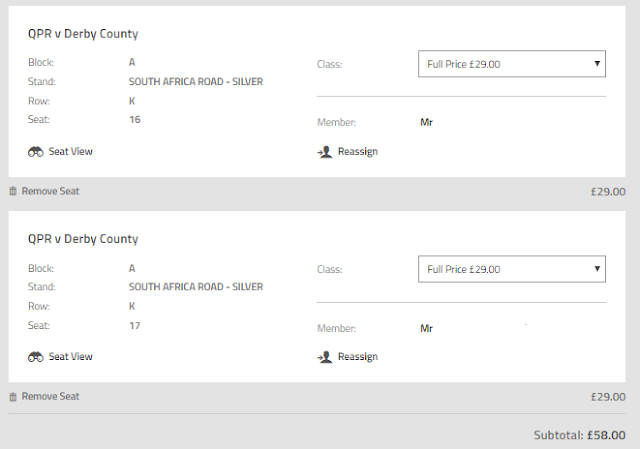Click member name Mr for seat 16
640x449 pixels.
pyautogui.click(x=427, y=123)
